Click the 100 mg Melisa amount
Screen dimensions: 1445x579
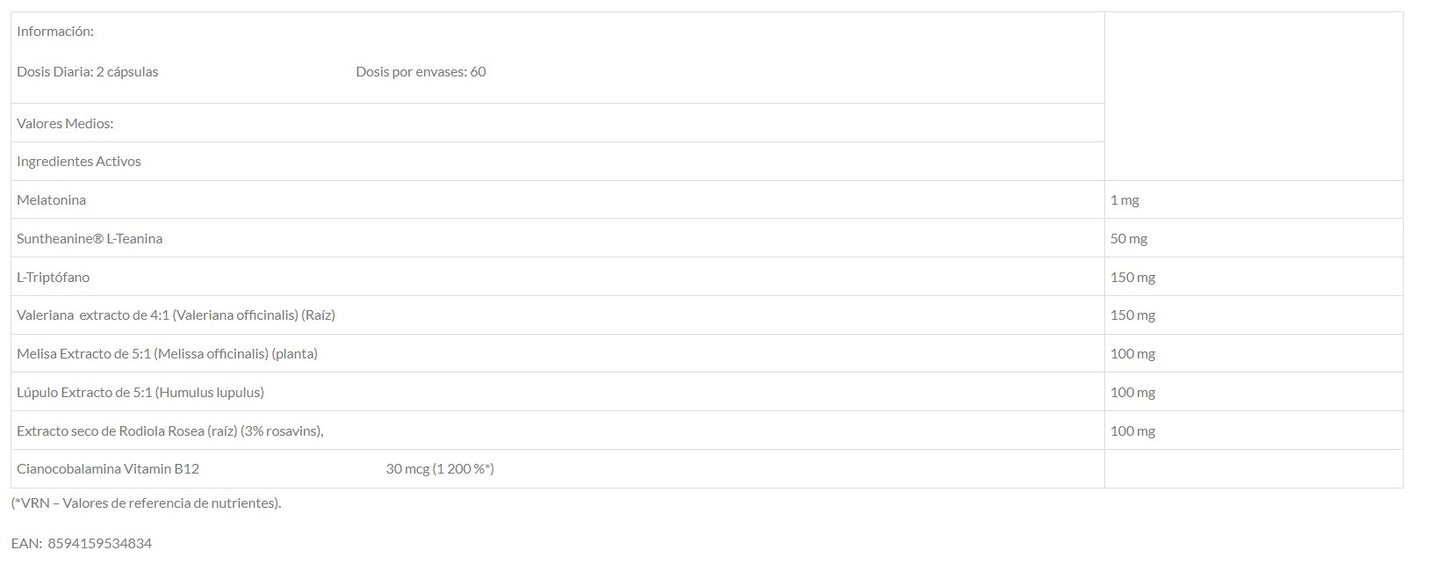(1132, 354)
